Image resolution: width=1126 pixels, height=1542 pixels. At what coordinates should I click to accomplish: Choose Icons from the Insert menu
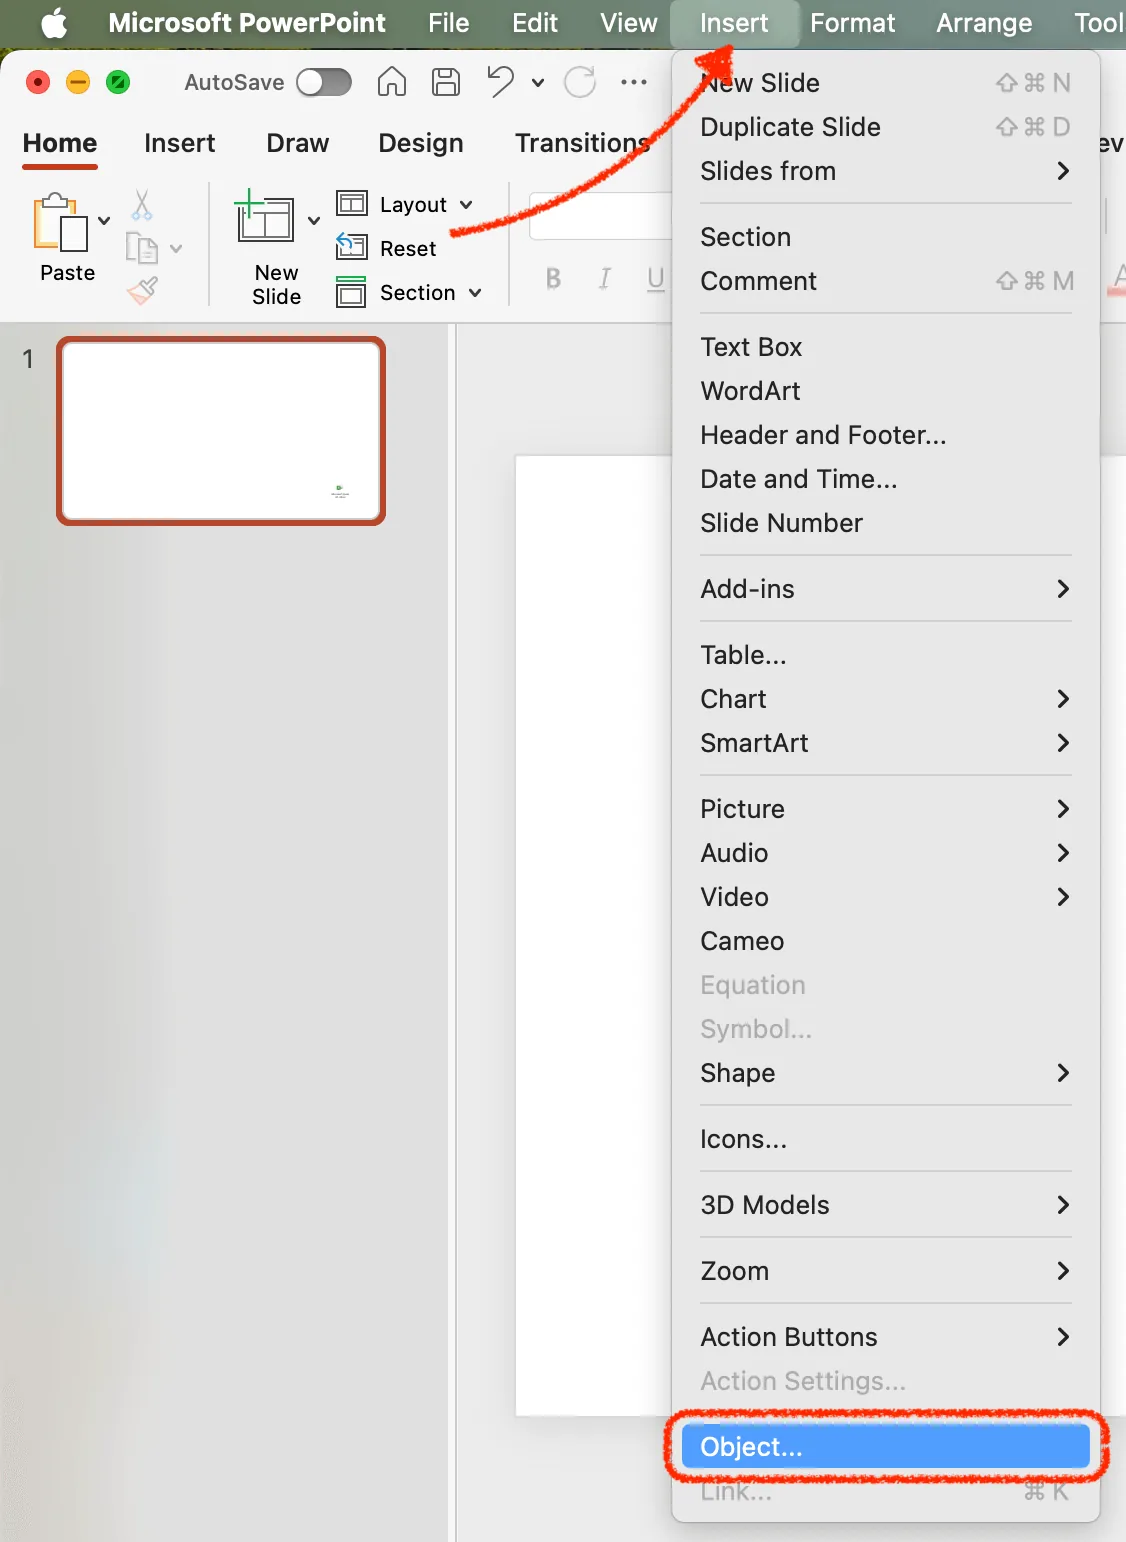point(885,1139)
